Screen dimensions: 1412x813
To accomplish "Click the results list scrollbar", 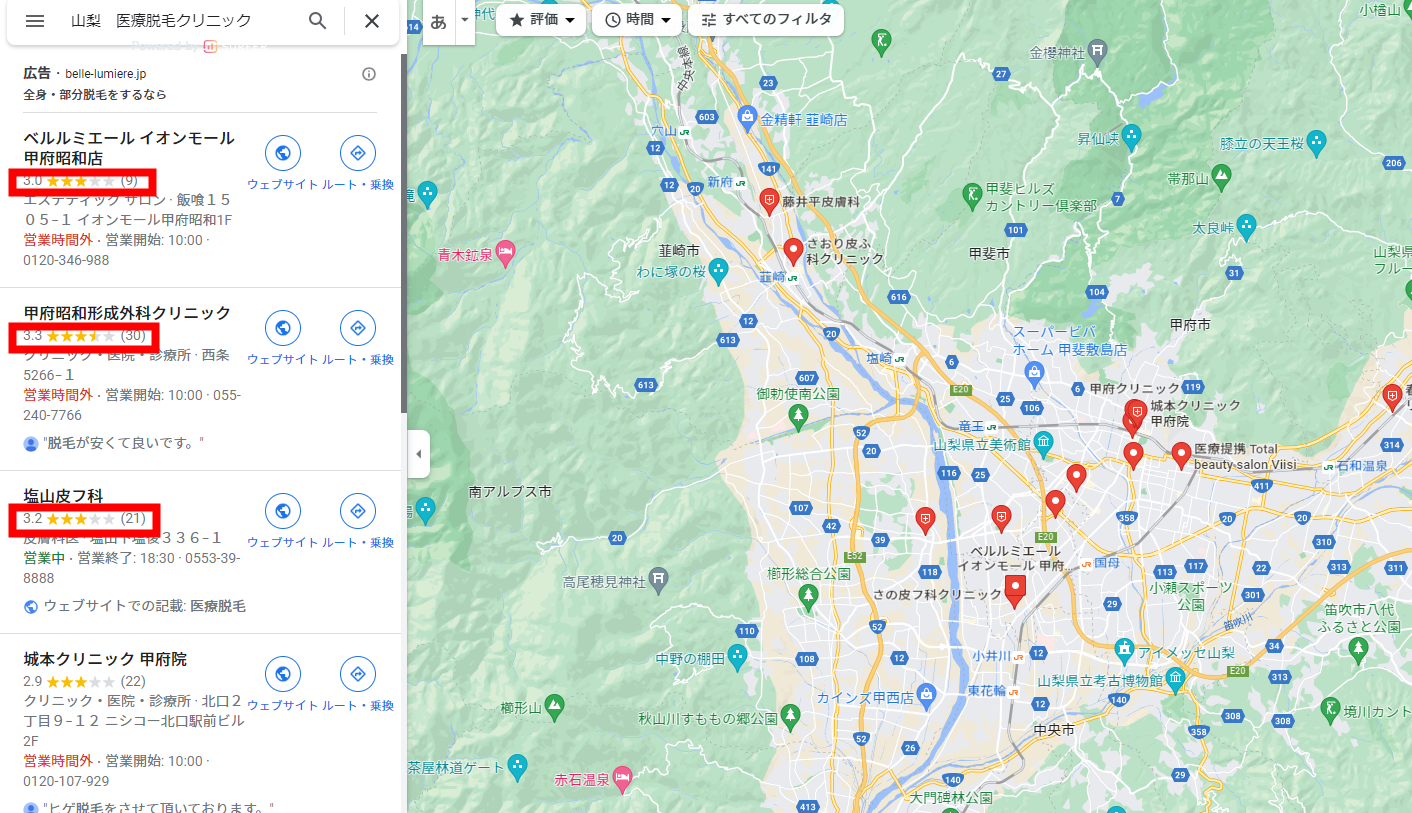I will click(403, 233).
